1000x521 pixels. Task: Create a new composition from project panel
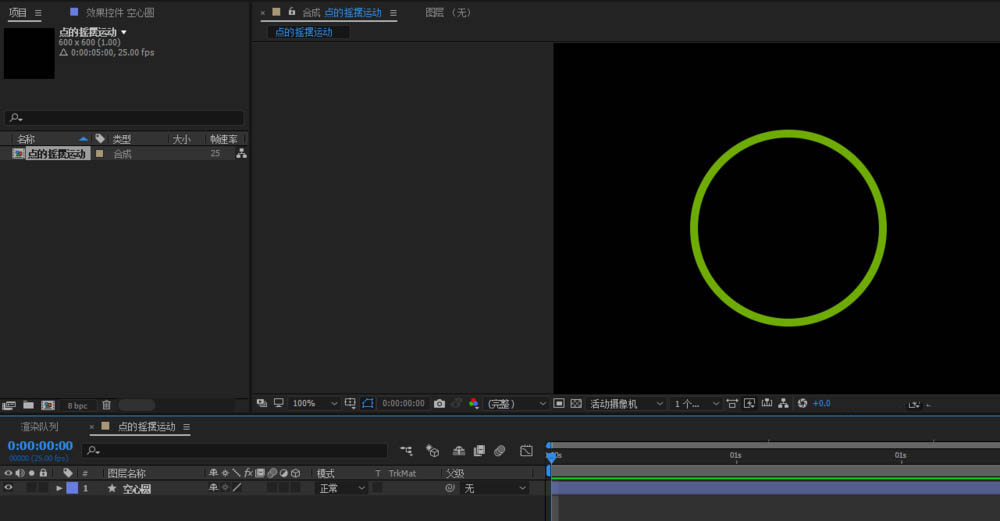47,406
